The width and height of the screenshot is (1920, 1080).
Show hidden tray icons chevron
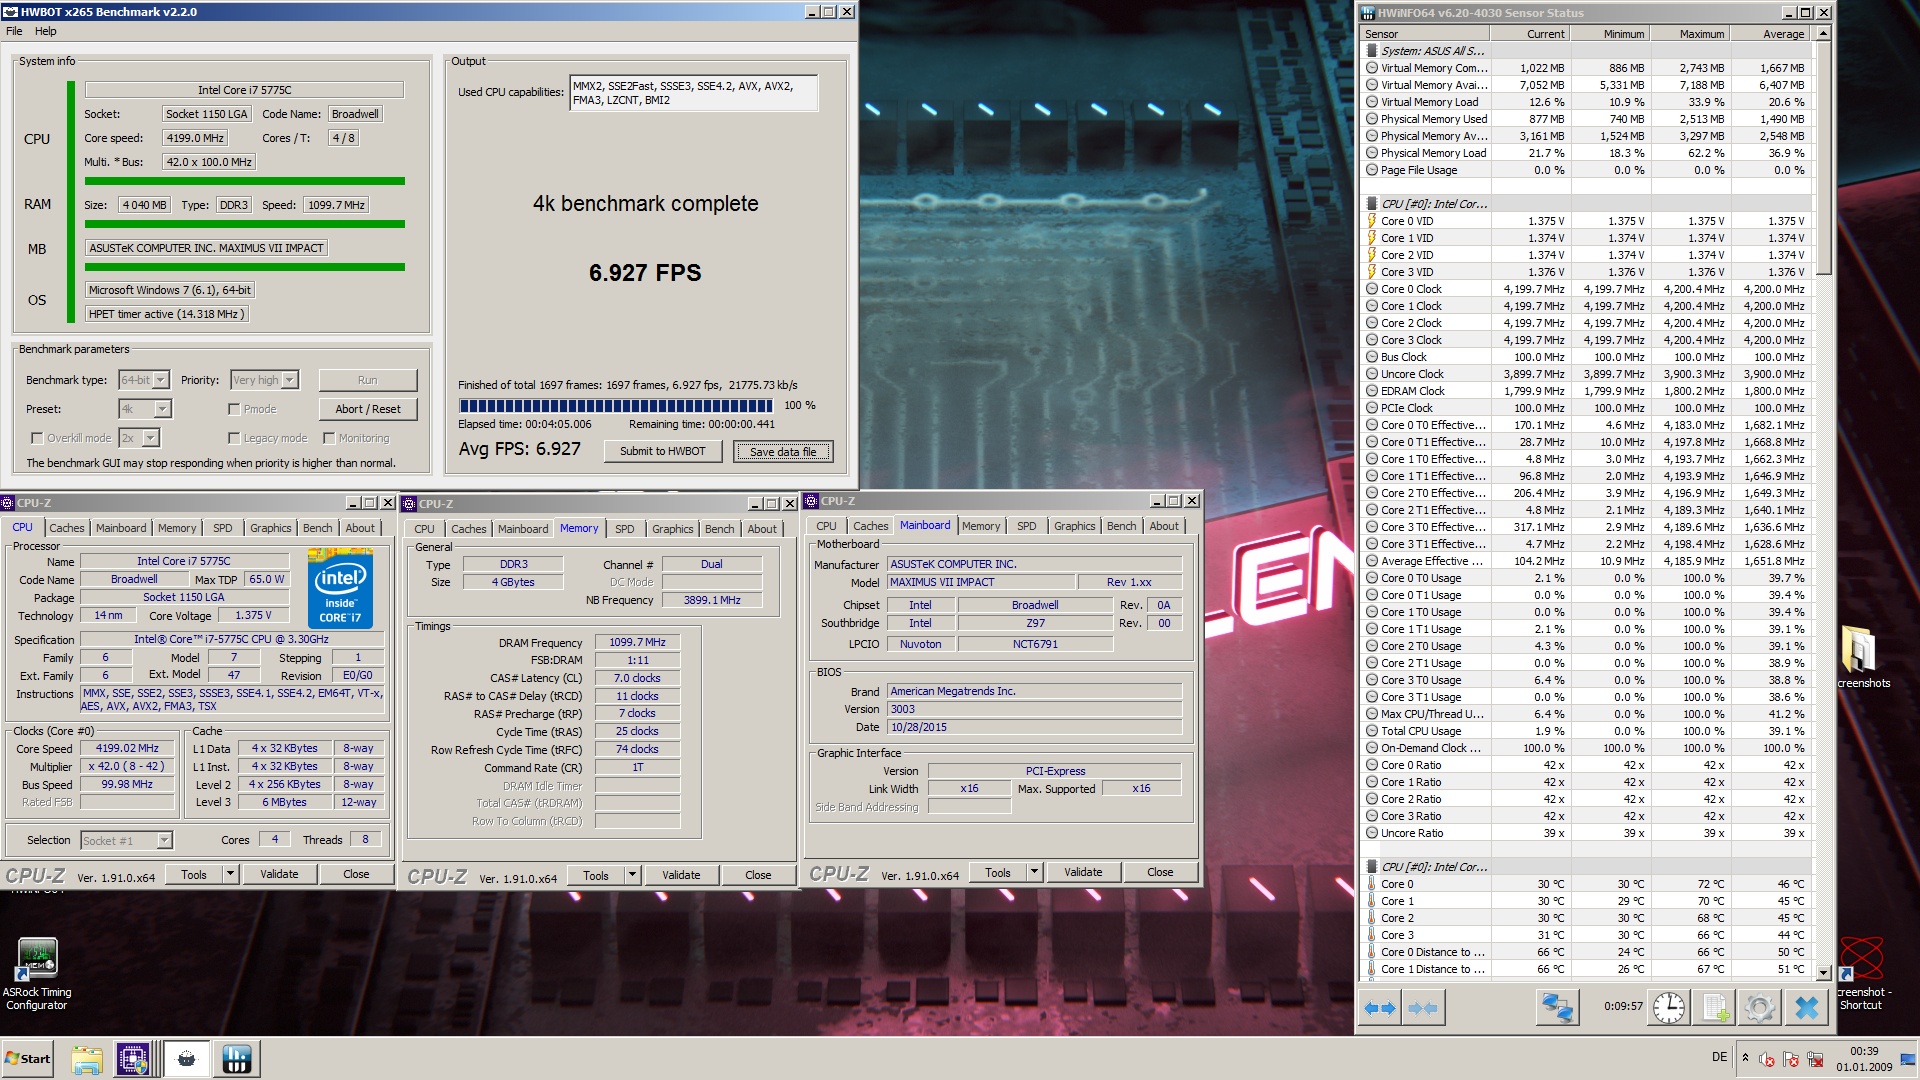pyautogui.click(x=1745, y=1058)
